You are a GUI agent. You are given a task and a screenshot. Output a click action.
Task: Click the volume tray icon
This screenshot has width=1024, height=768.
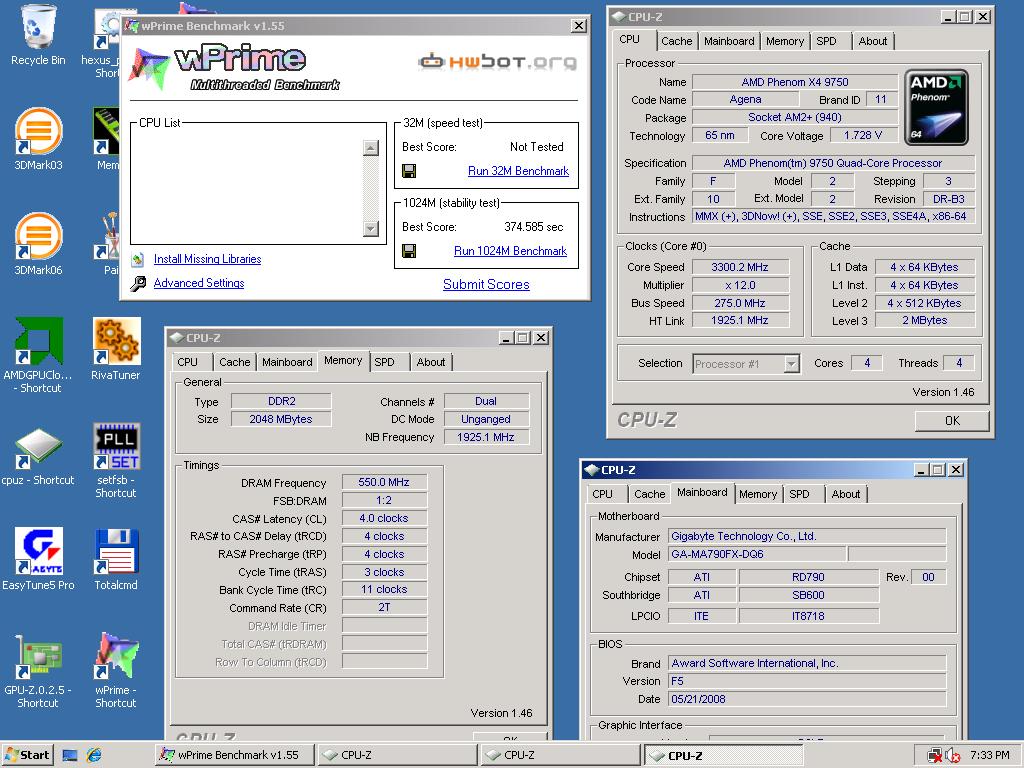(x=953, y=756)
